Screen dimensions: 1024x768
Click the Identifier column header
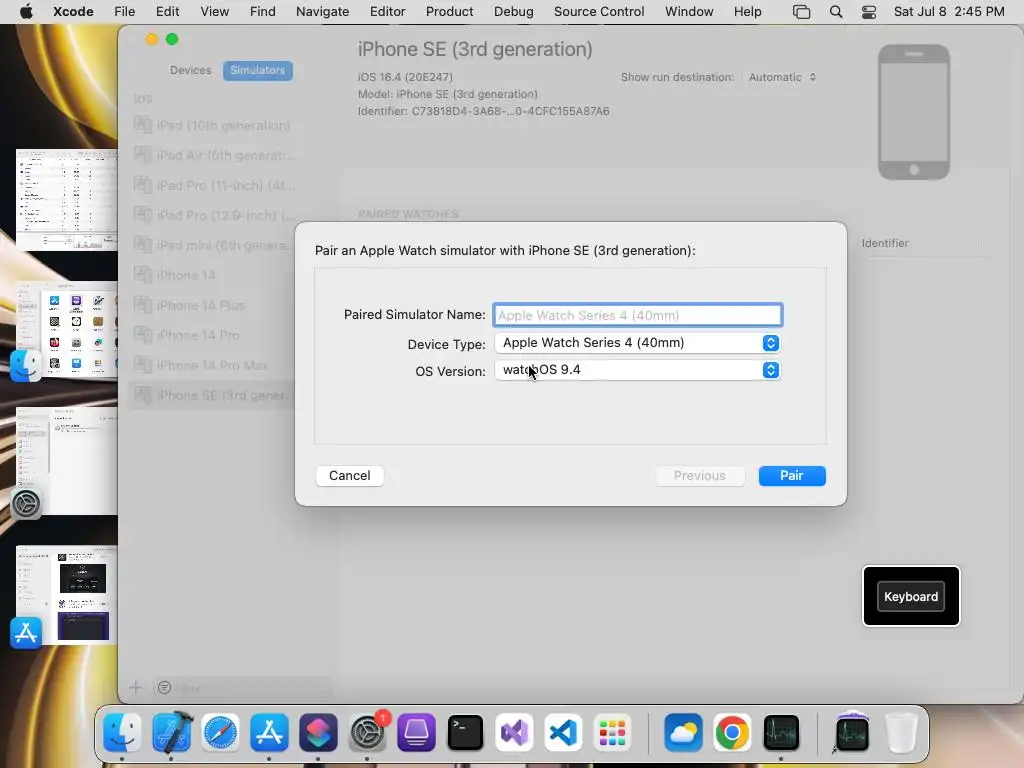[885, 243]
